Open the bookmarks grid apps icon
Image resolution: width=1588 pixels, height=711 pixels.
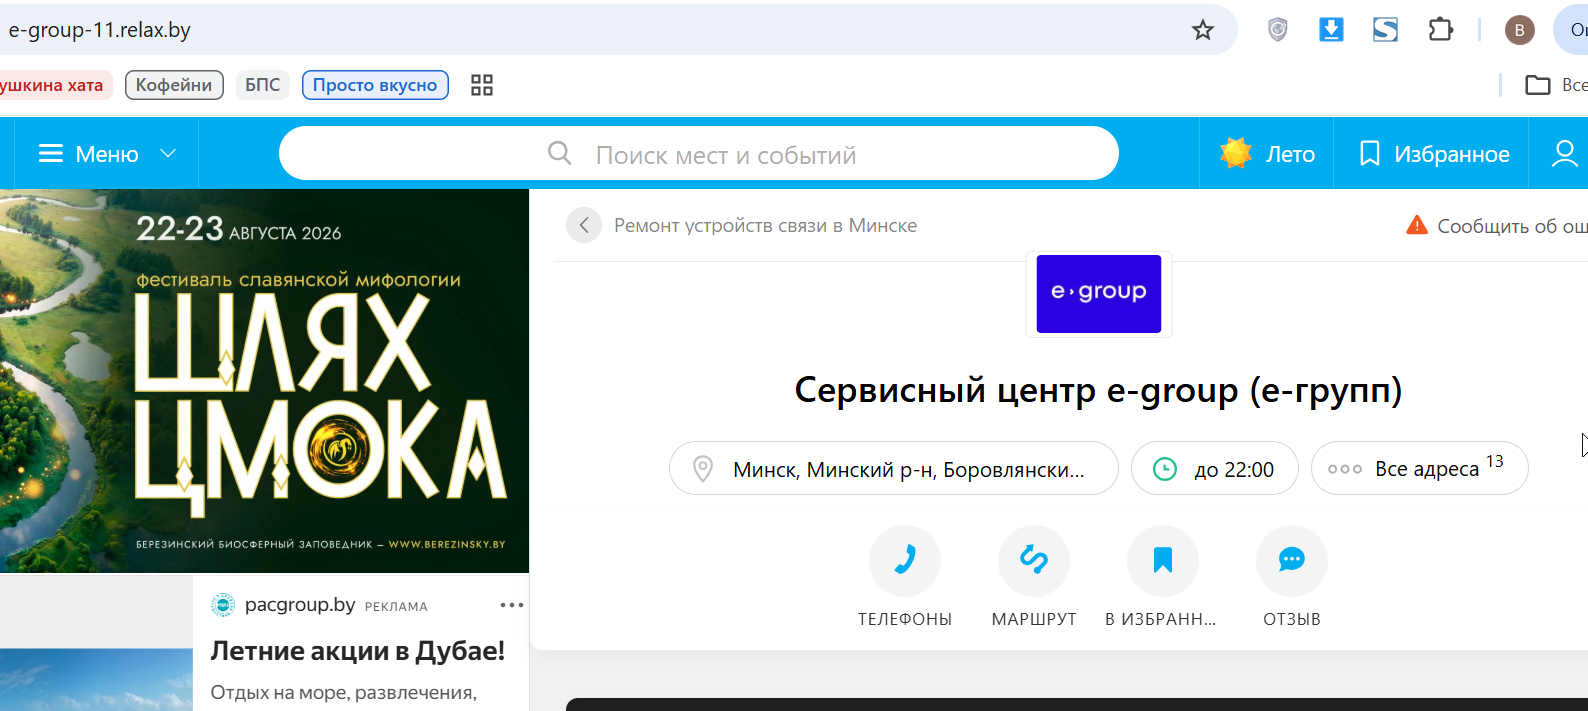(482, 85)
